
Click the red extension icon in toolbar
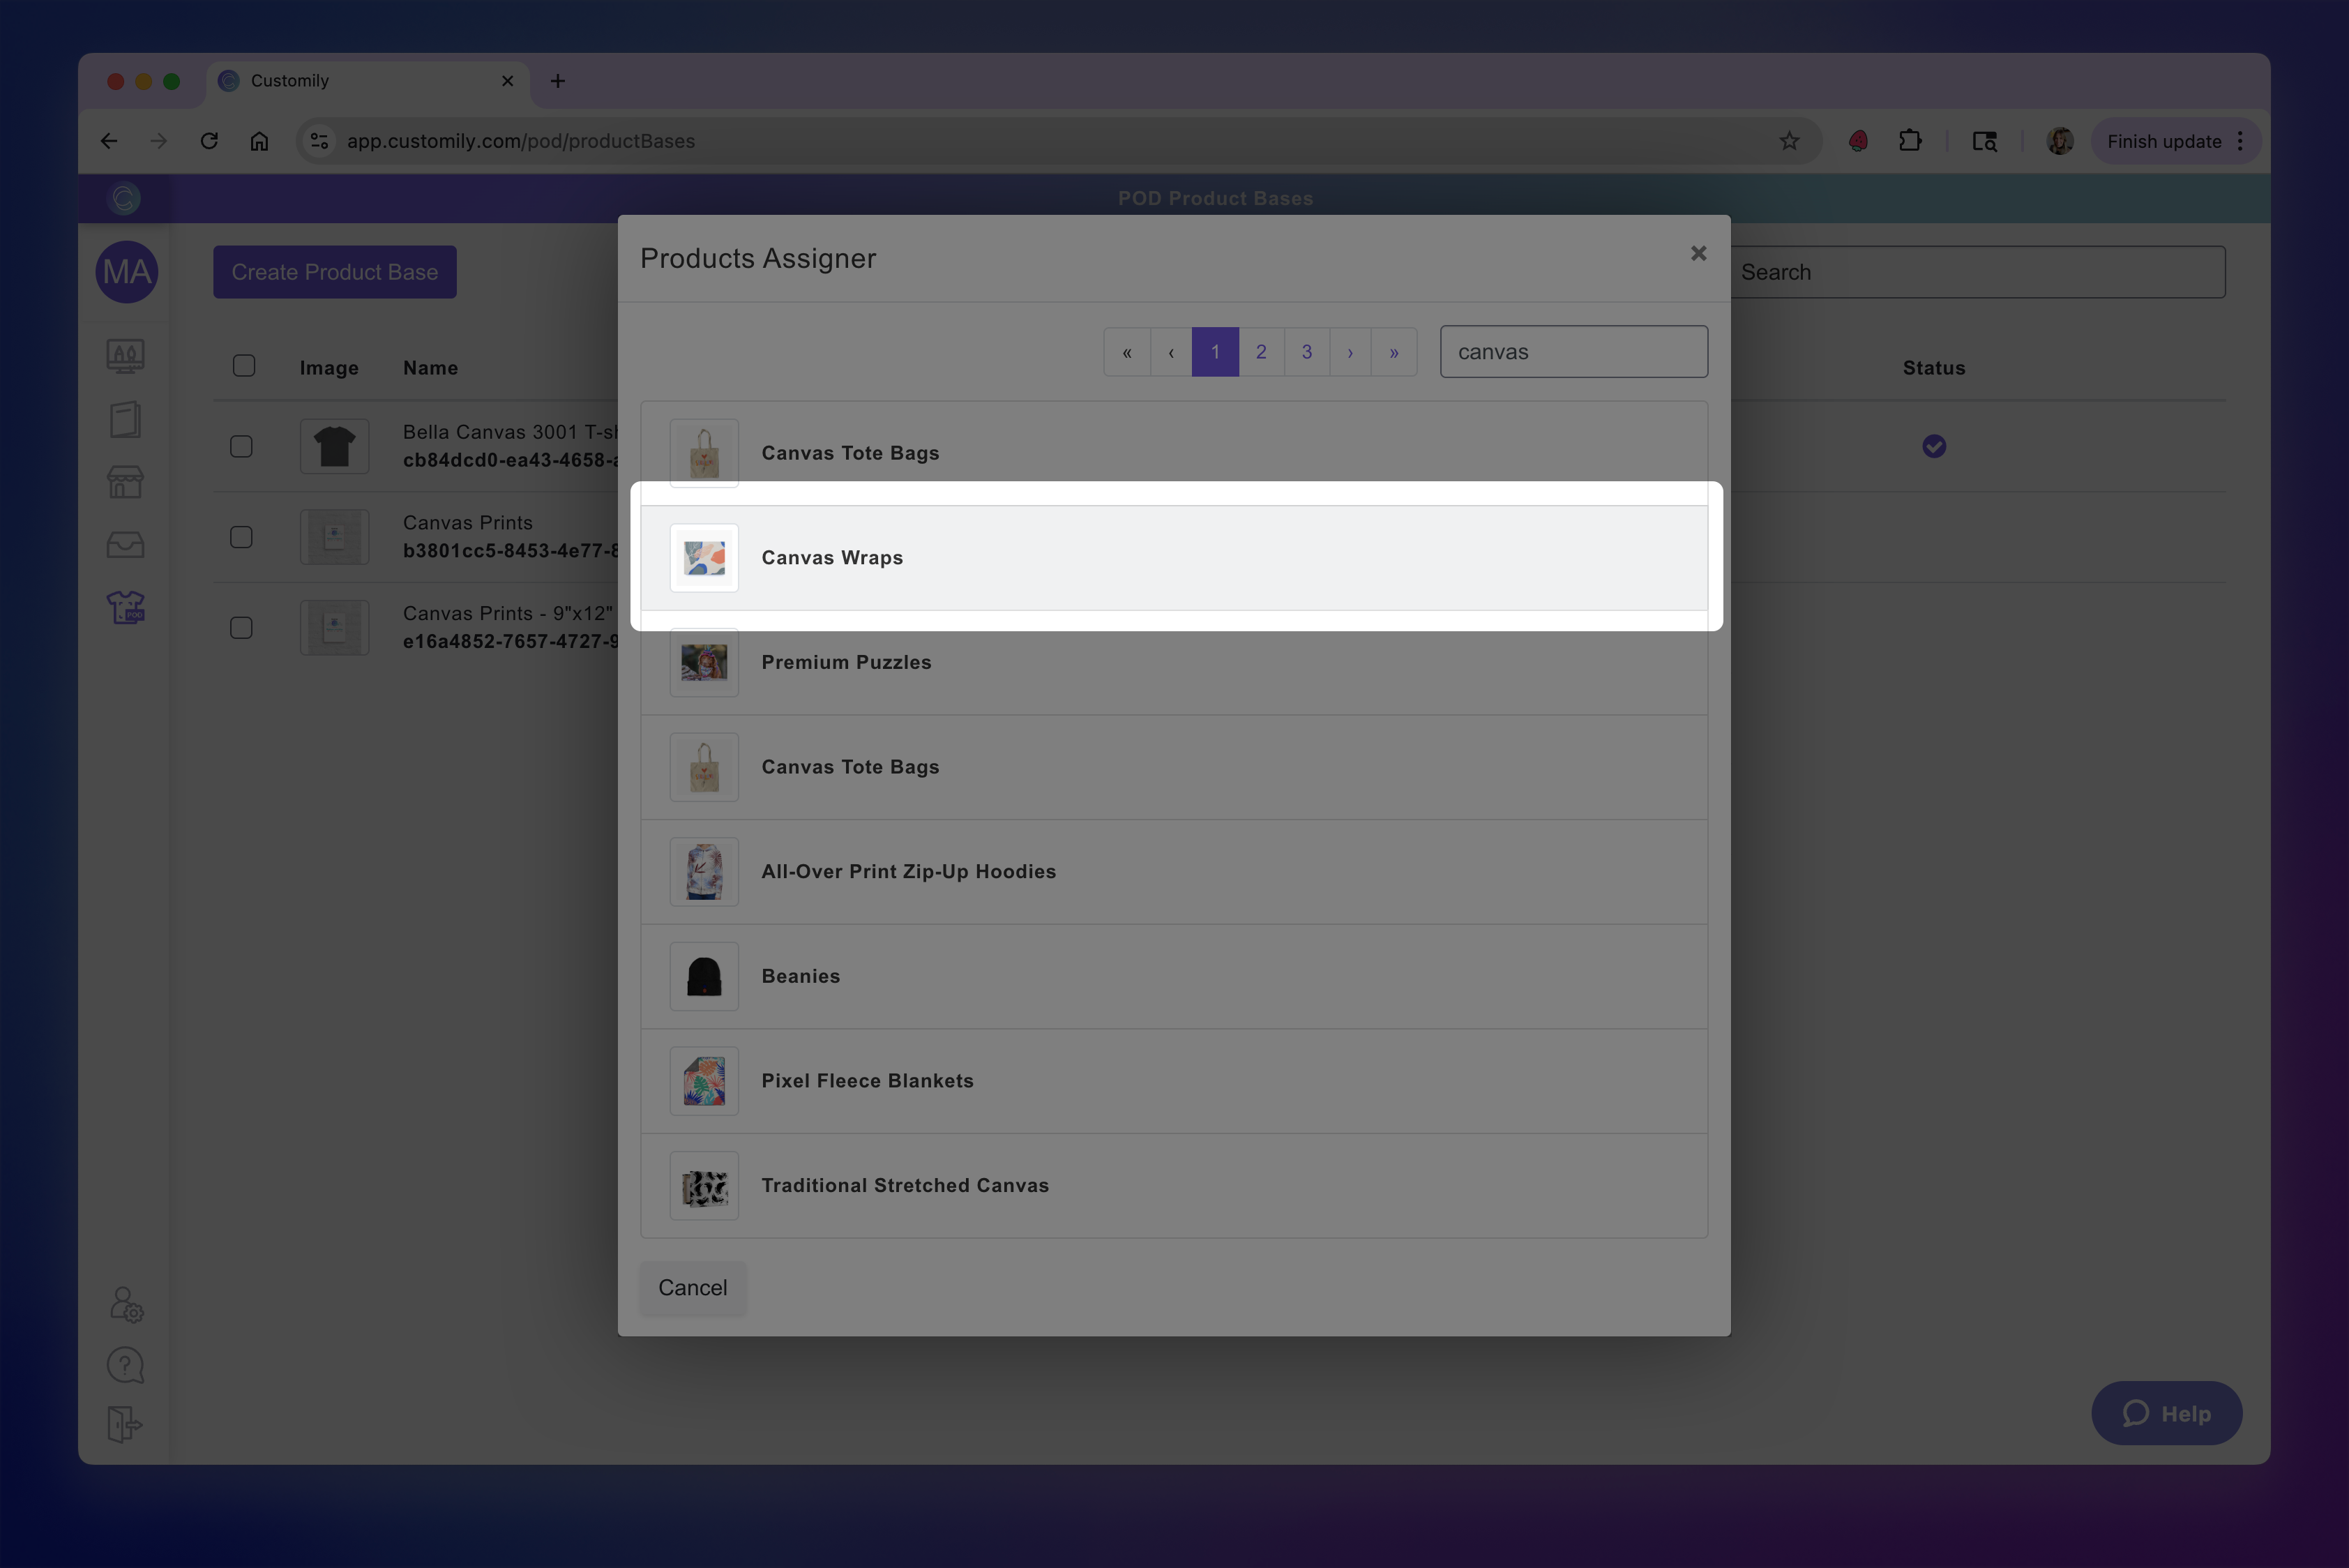point(1858,141)
